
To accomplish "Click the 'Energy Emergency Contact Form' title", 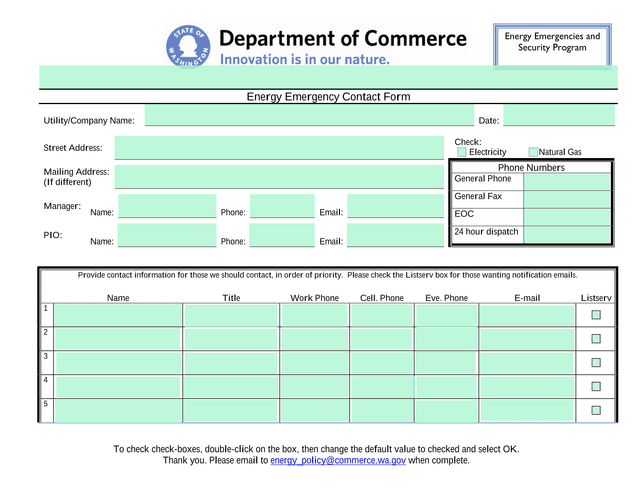I will [328, 97].
